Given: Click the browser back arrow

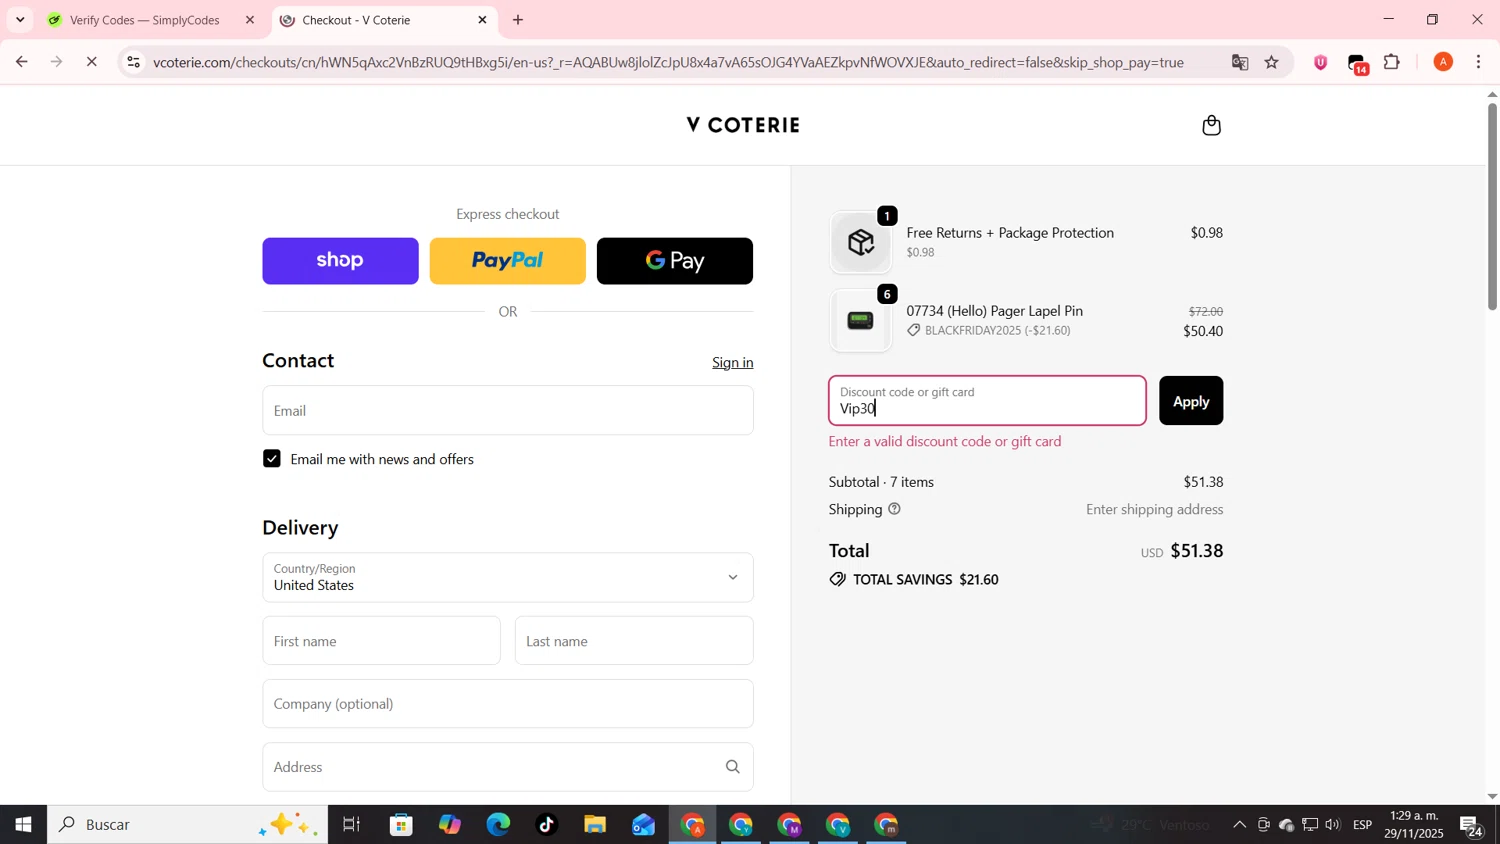Looking at the screenshot, I should (21, 62).
